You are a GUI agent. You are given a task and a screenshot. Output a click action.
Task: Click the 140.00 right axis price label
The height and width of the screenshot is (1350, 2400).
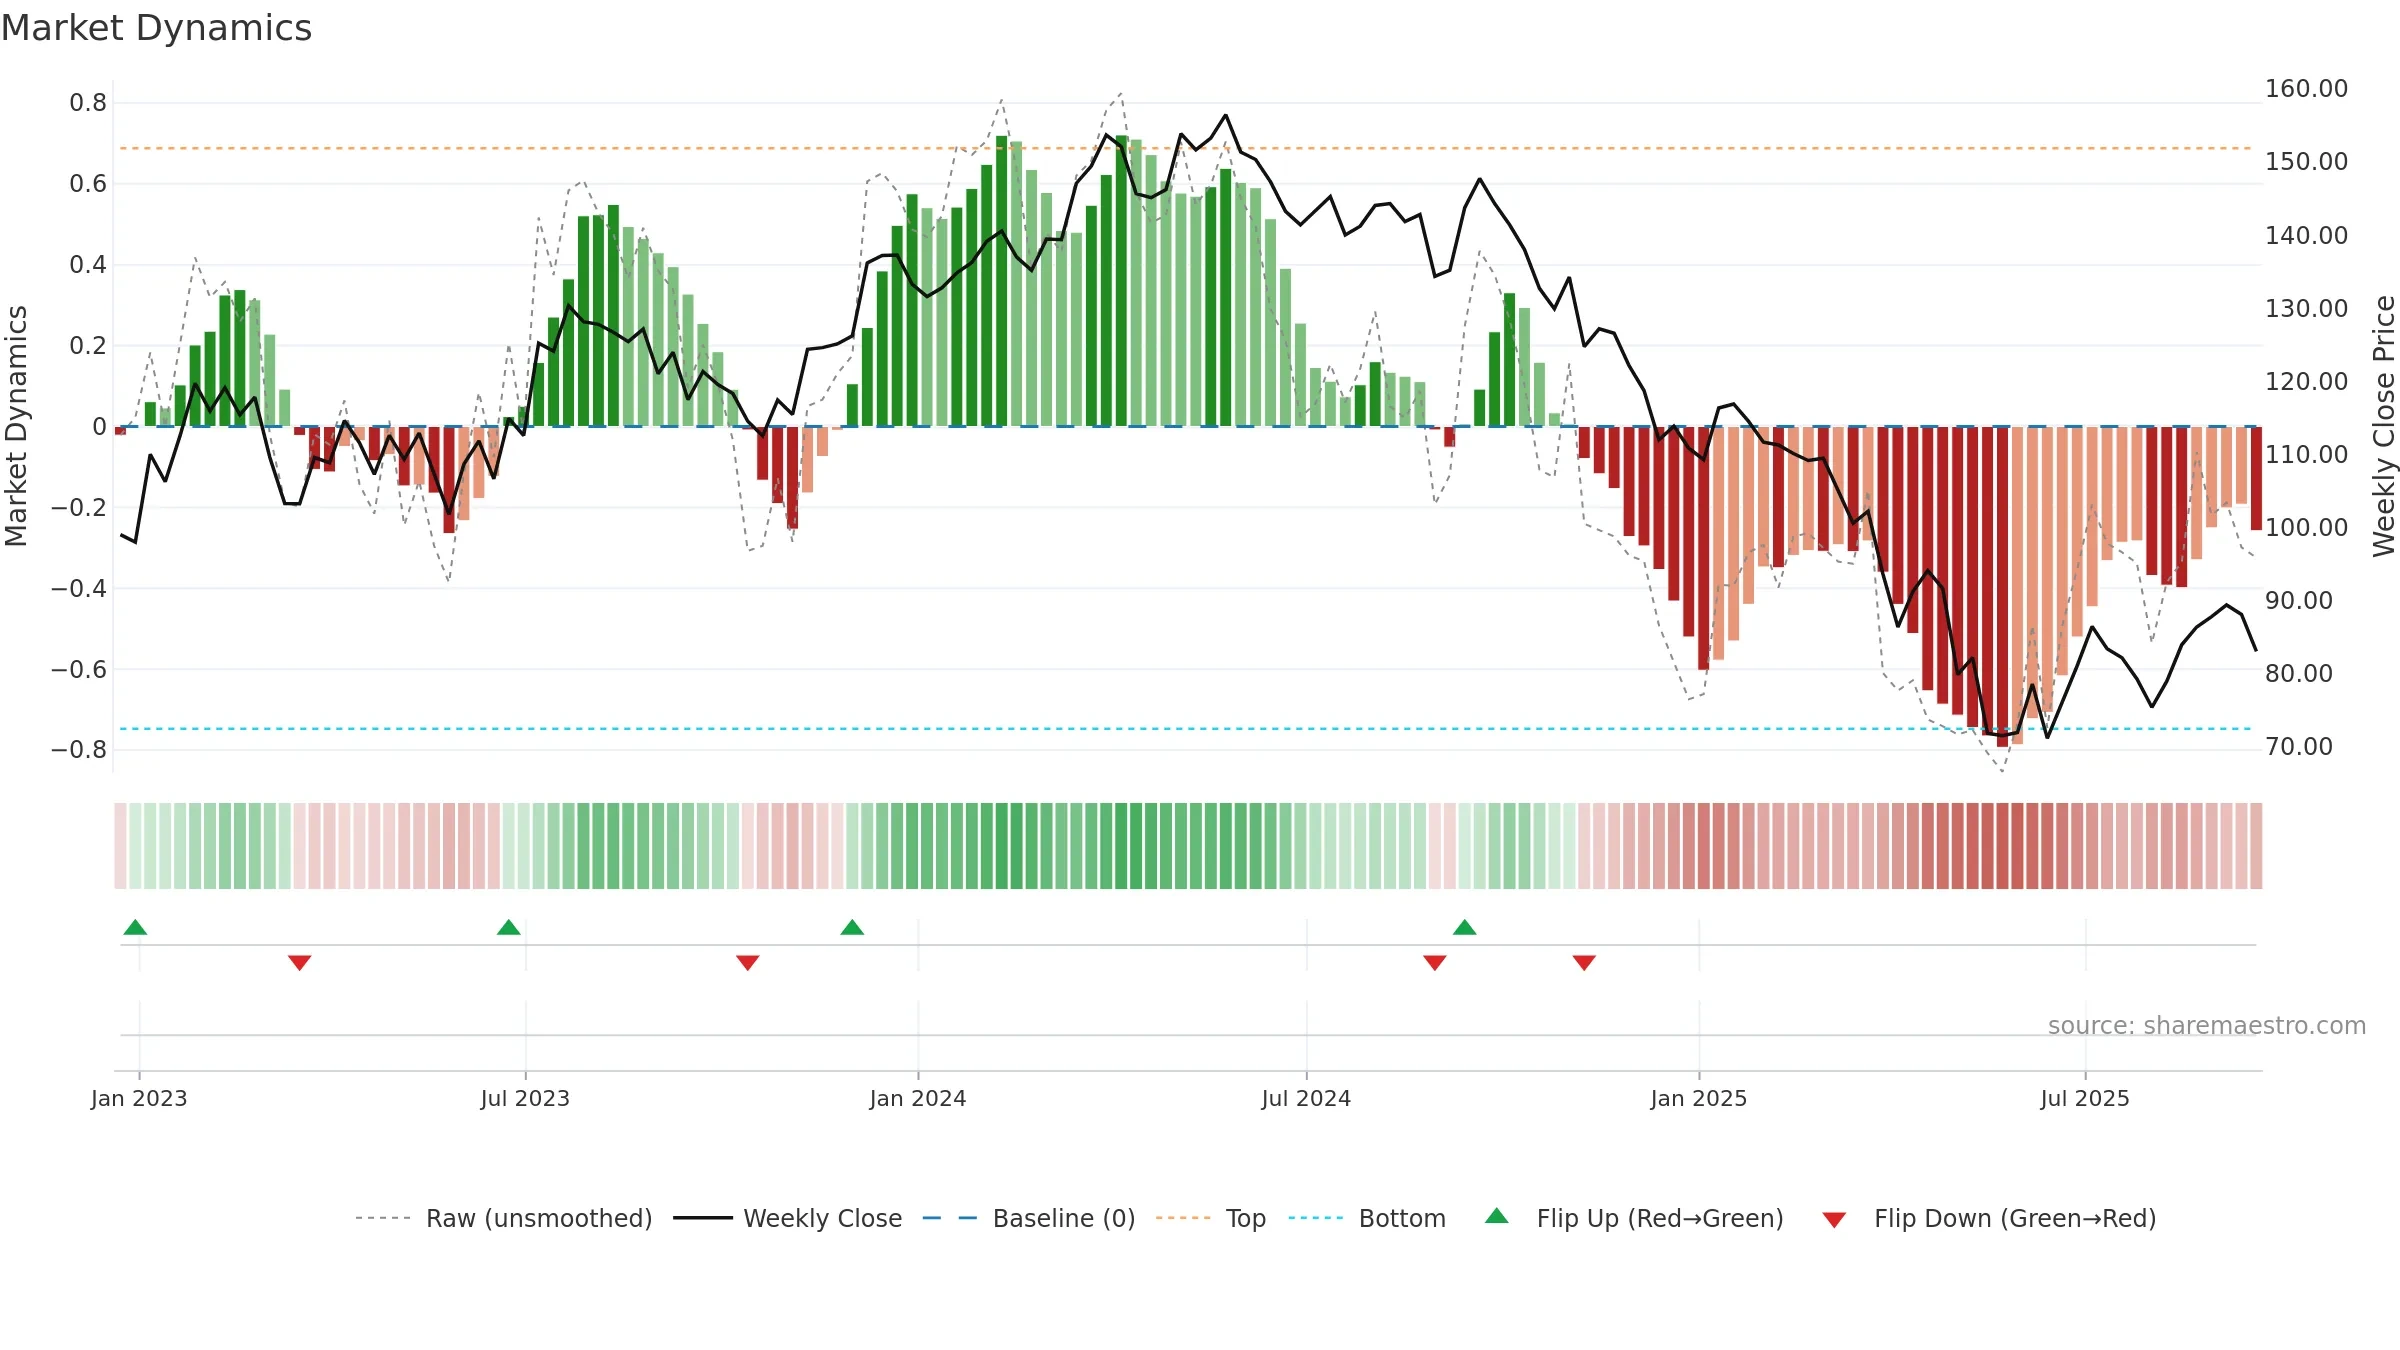pos(2306,236)
